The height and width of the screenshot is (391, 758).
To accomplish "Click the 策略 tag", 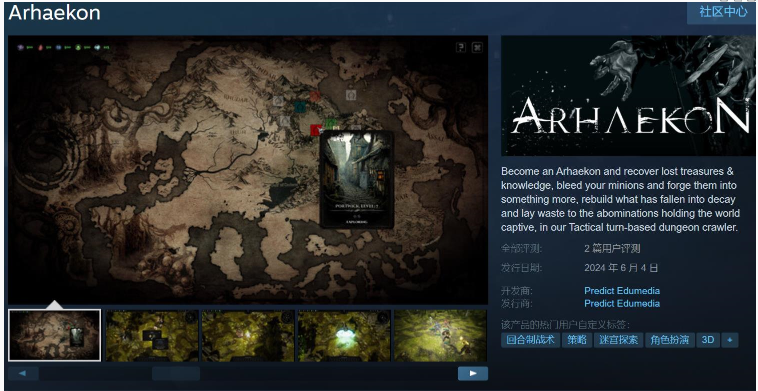I will [577, 340].
